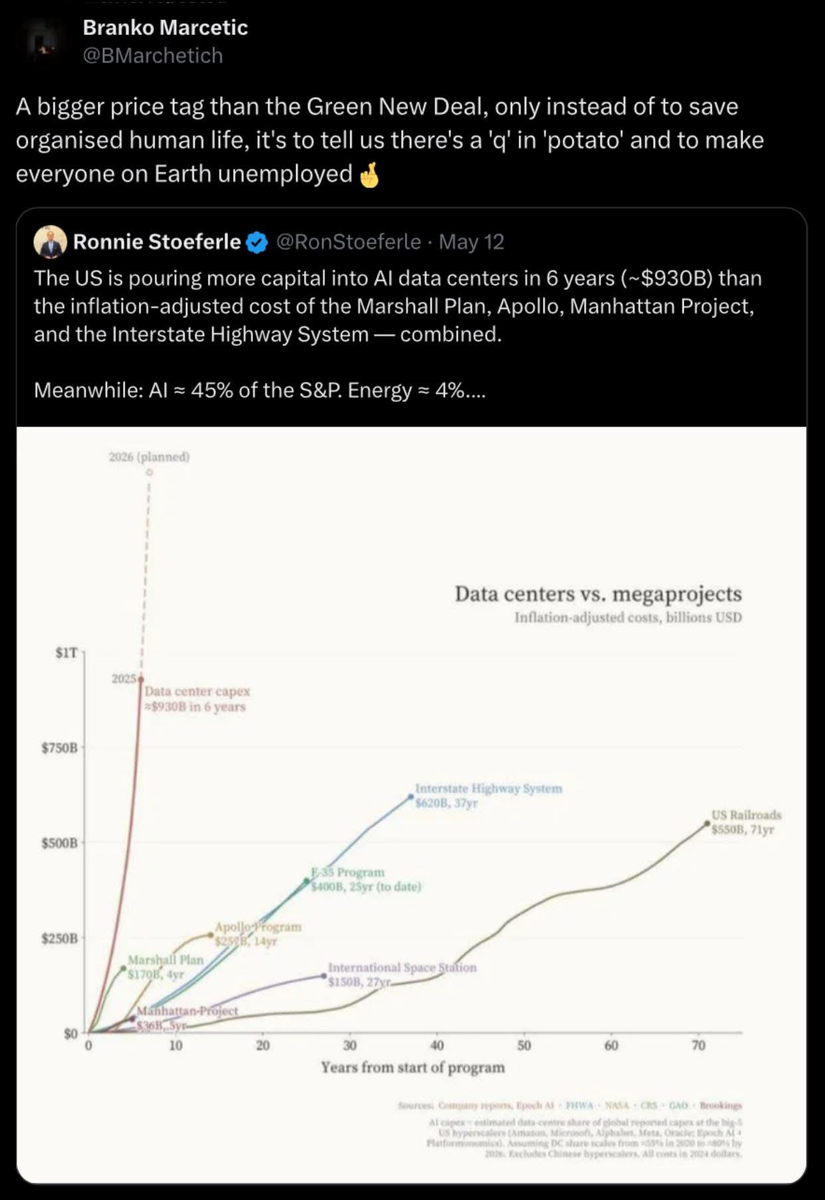The image size is (825, 1200).
Task: Click the Ronnie Stoeferle profile picture
Action: [x=48, y=241]
